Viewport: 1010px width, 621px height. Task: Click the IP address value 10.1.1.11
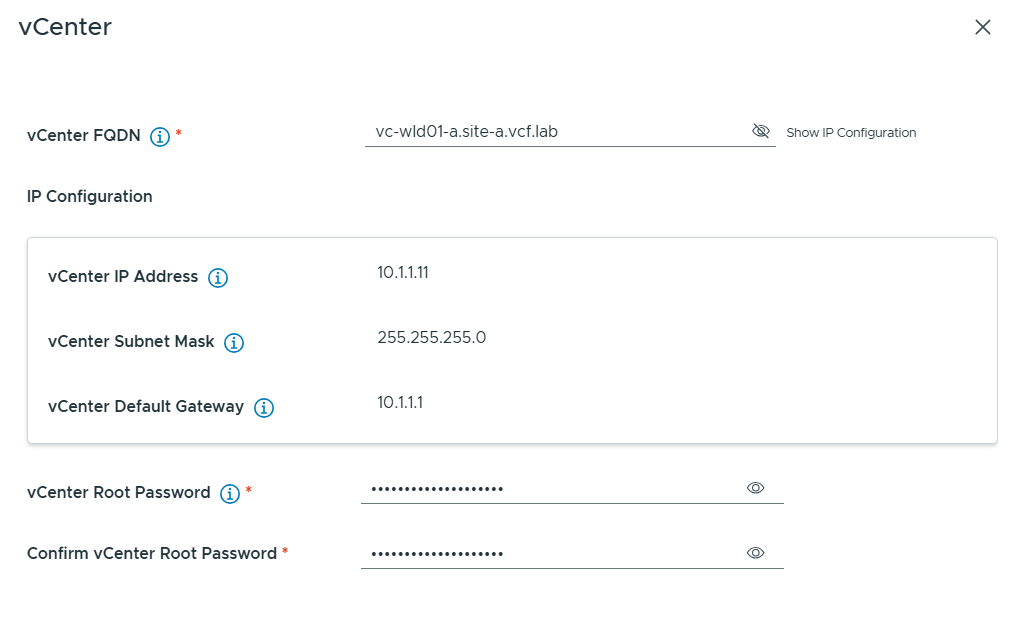[403, 272]
